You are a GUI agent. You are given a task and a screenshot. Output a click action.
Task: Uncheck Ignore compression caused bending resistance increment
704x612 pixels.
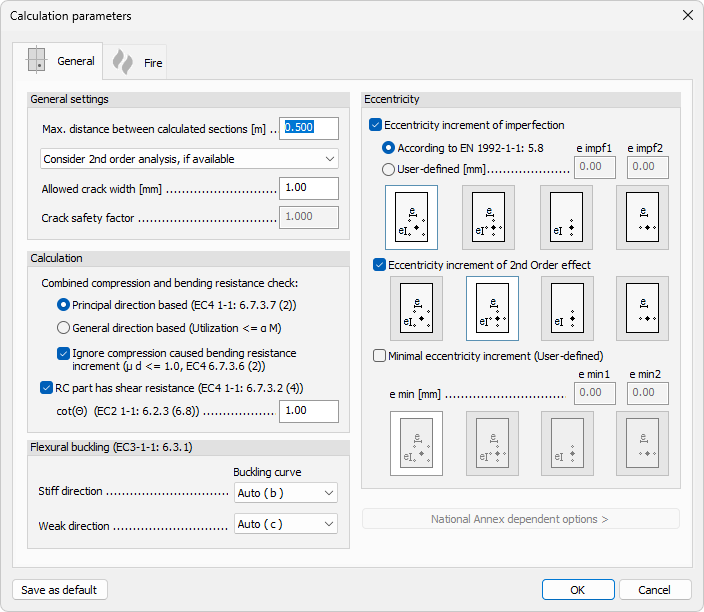click(x=63, y=353)
